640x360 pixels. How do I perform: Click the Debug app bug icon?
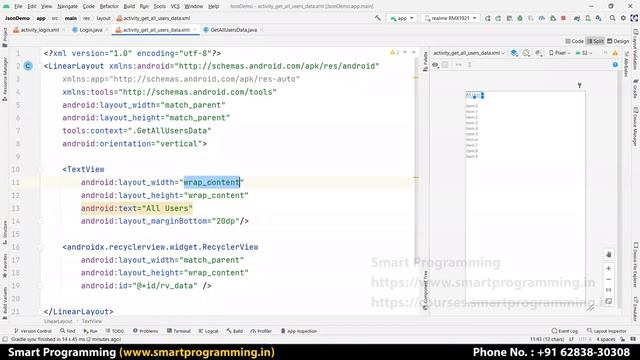pos(520,18)
